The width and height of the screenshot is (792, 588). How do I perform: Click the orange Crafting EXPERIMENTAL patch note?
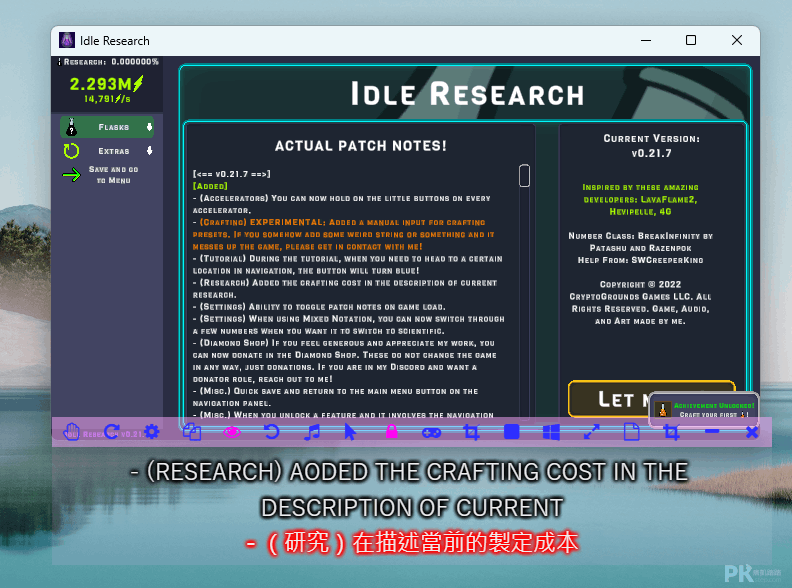(x=343, y=234)
